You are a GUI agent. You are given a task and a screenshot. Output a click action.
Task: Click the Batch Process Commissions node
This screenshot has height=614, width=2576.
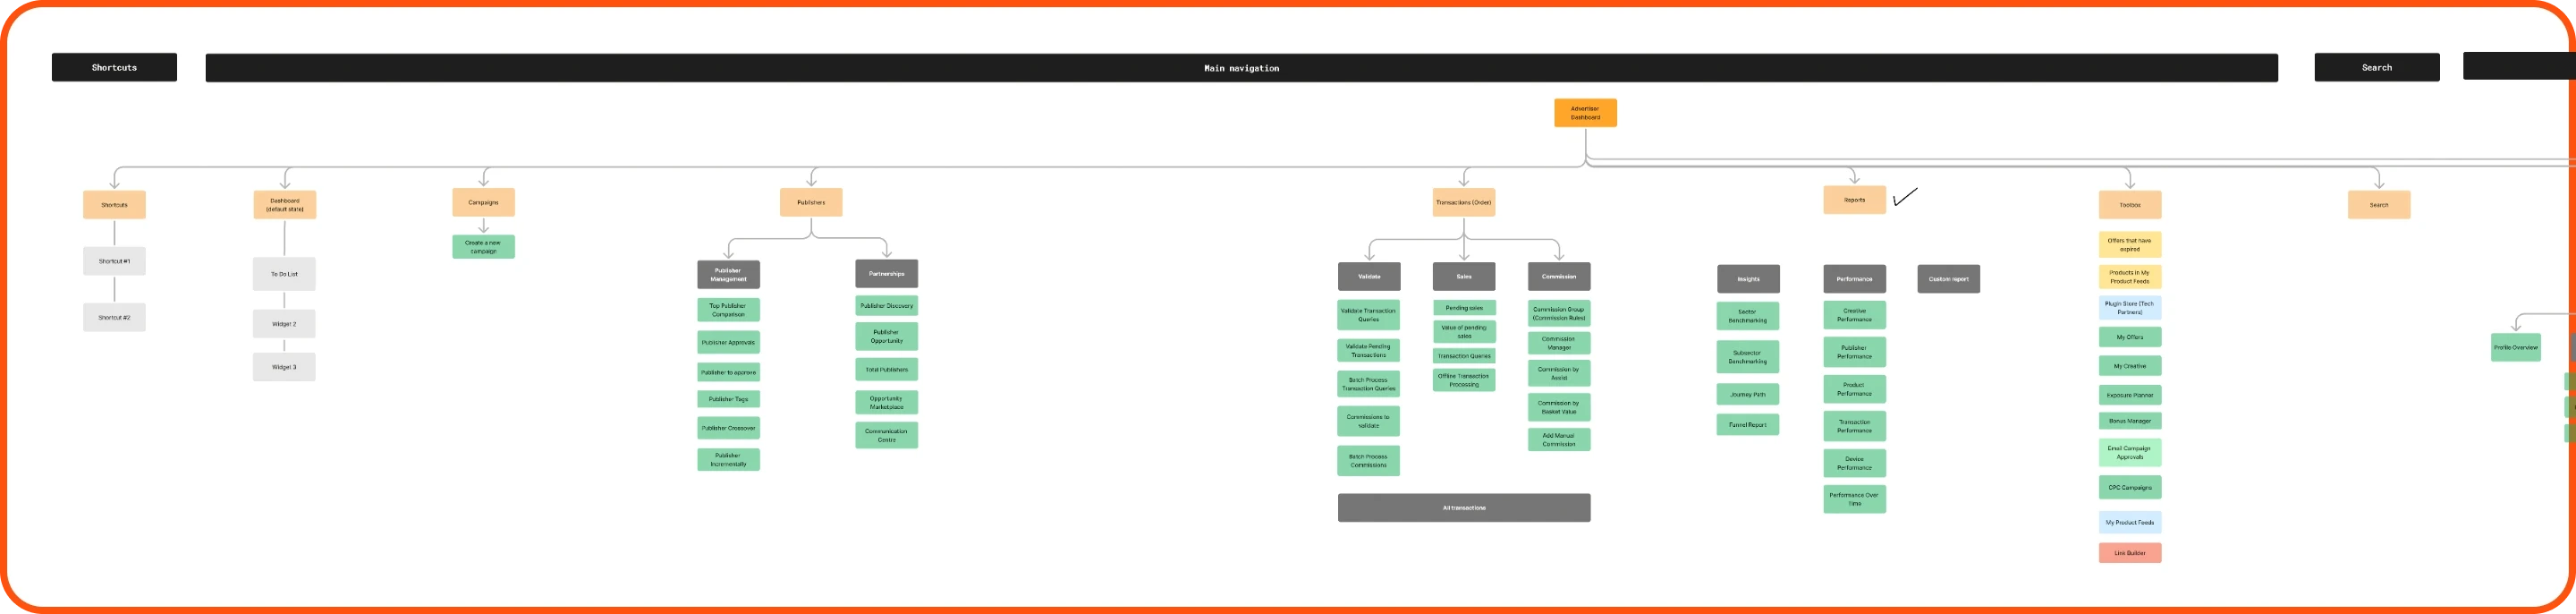click(1368, 461)
